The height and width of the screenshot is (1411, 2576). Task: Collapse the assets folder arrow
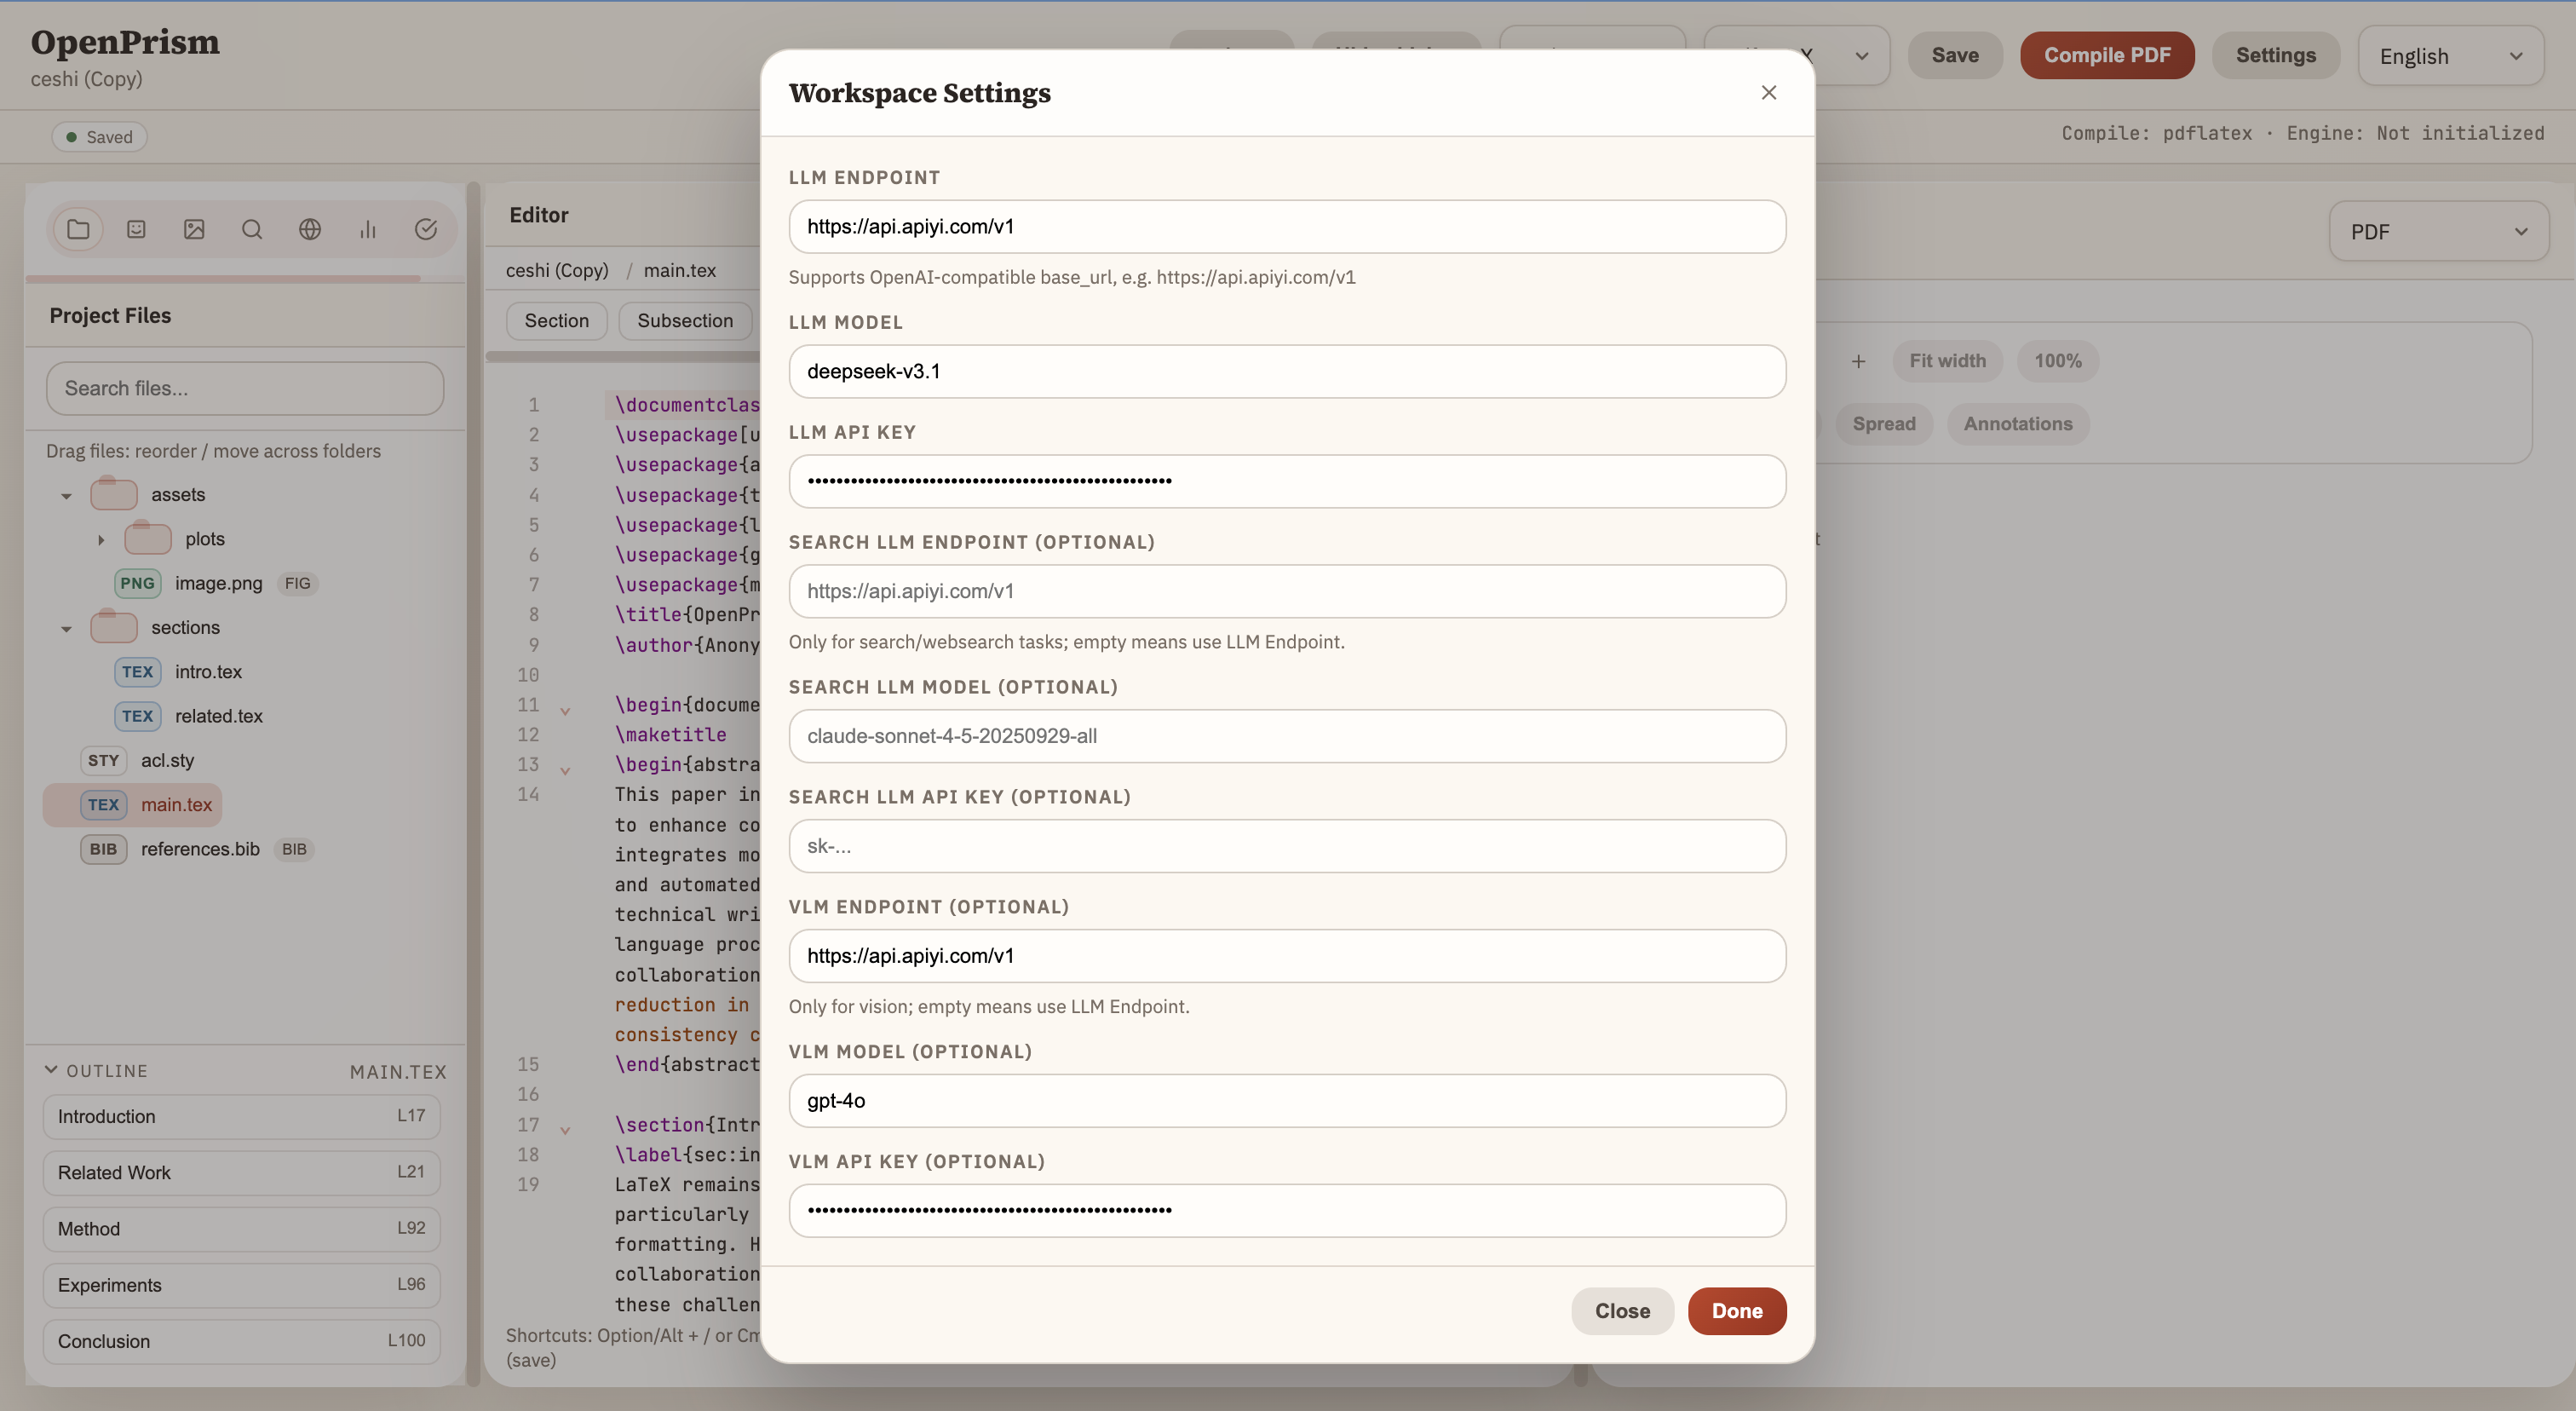(66, 495)
